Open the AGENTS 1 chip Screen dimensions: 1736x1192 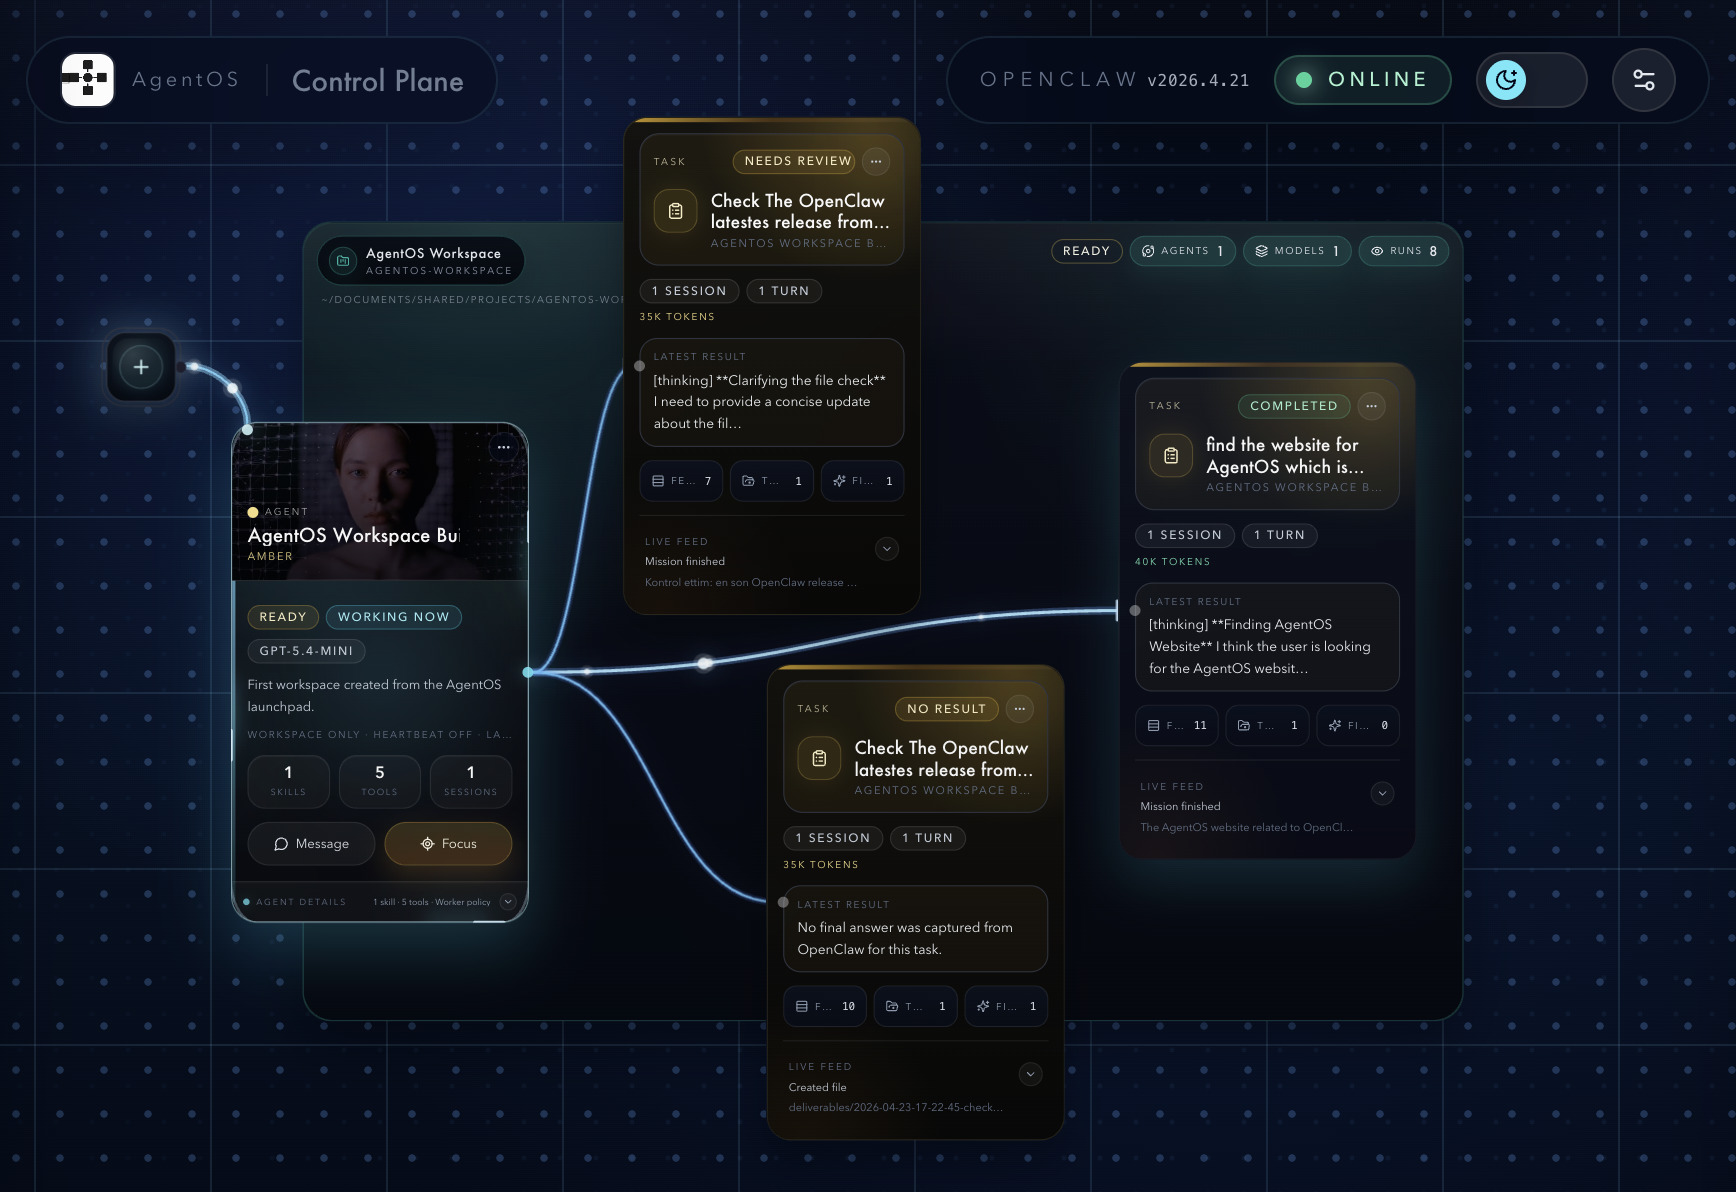[x=1183, y=251]
